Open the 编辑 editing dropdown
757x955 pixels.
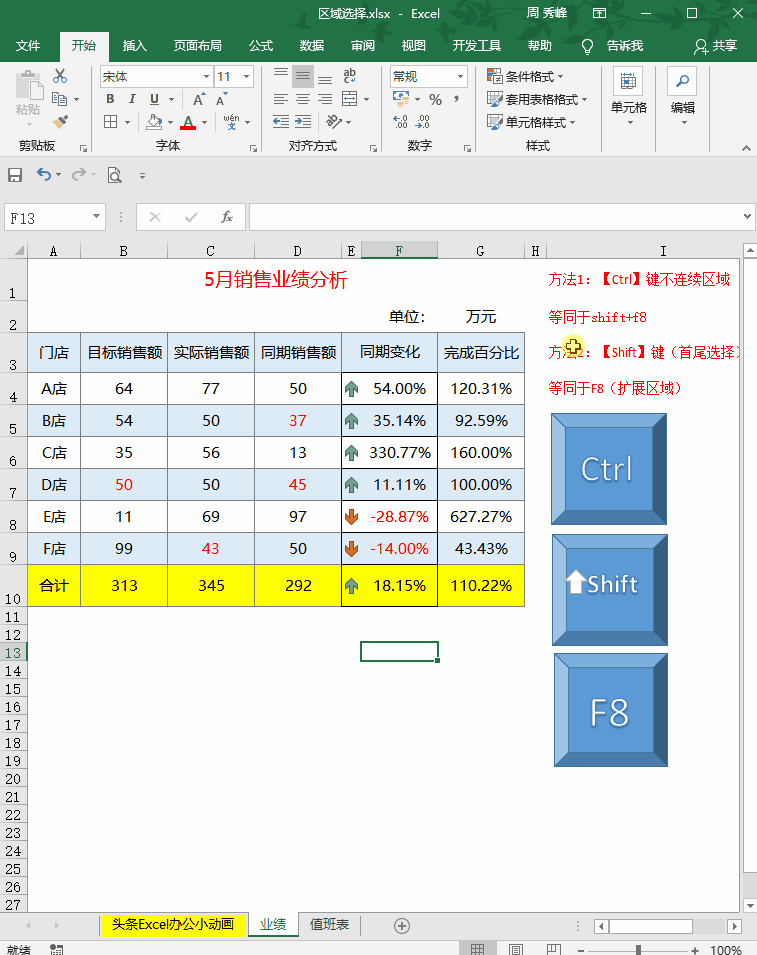pos(683,97)
